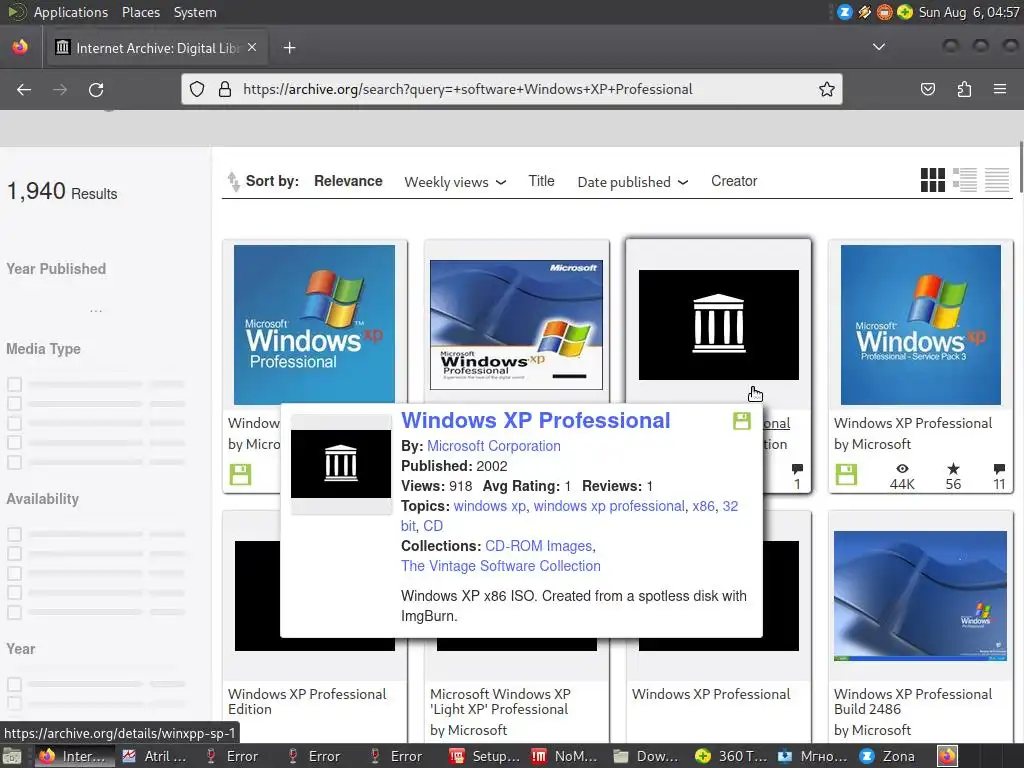
Task: Switch to tile grid view
Action: tap(933, 180)
